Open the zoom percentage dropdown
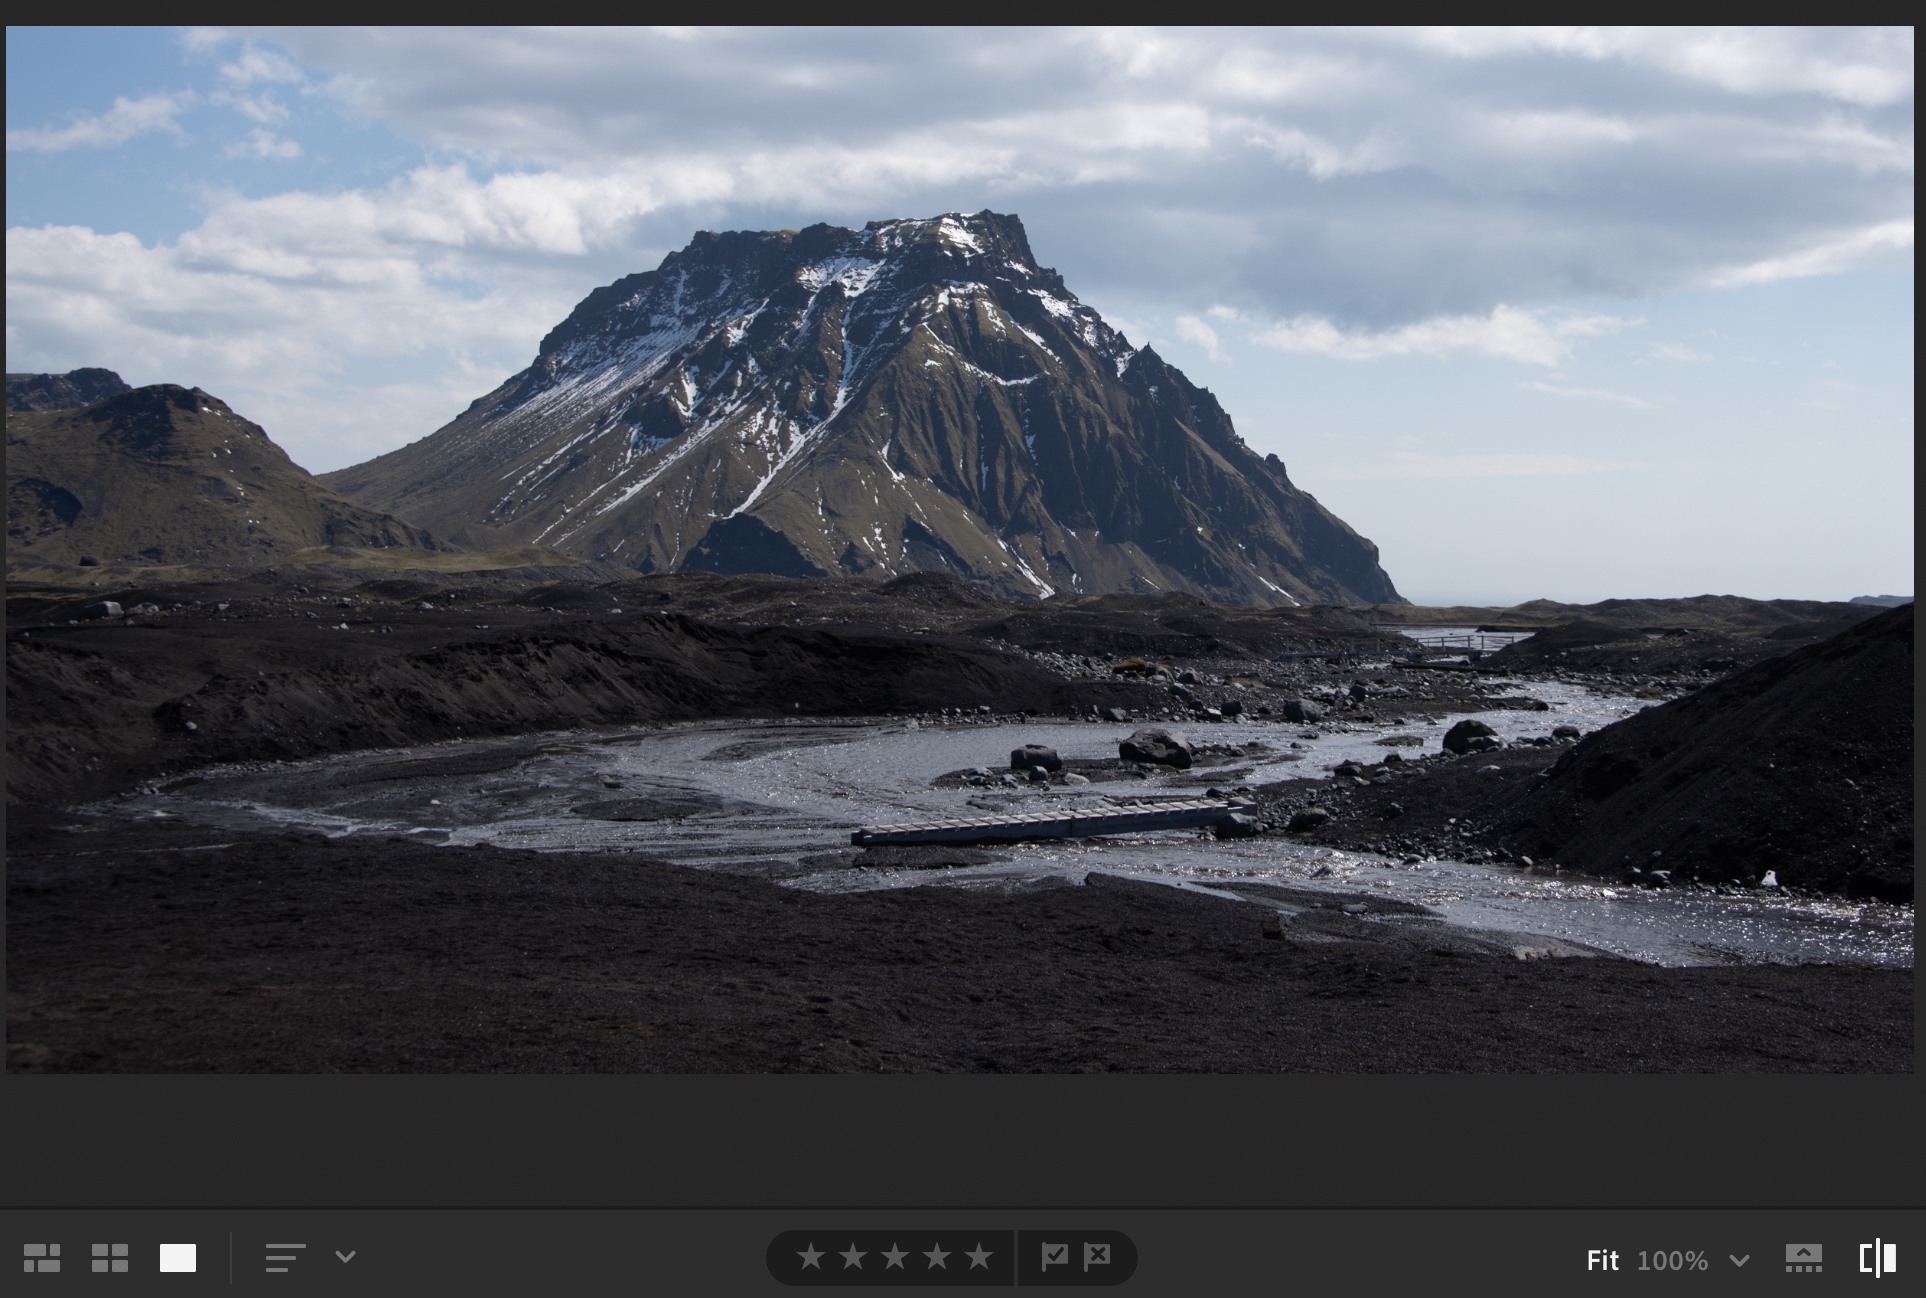Image resolution: width=1926 pixels, height=1298 pixels. tap(1740, 1260)
